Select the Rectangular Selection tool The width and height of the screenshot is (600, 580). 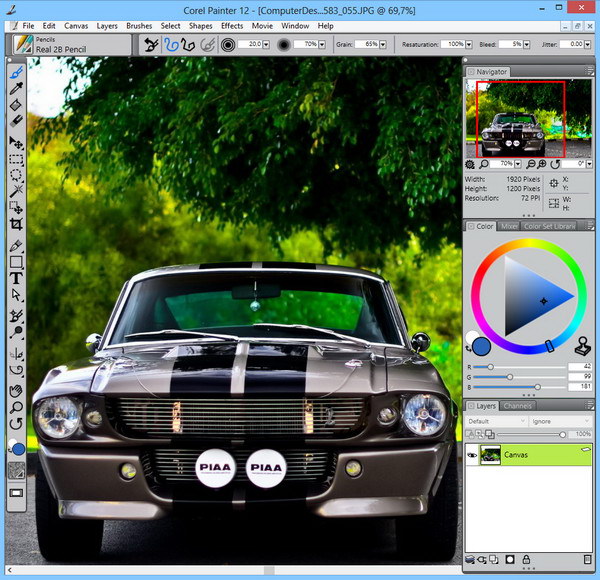tap(16, 159)
